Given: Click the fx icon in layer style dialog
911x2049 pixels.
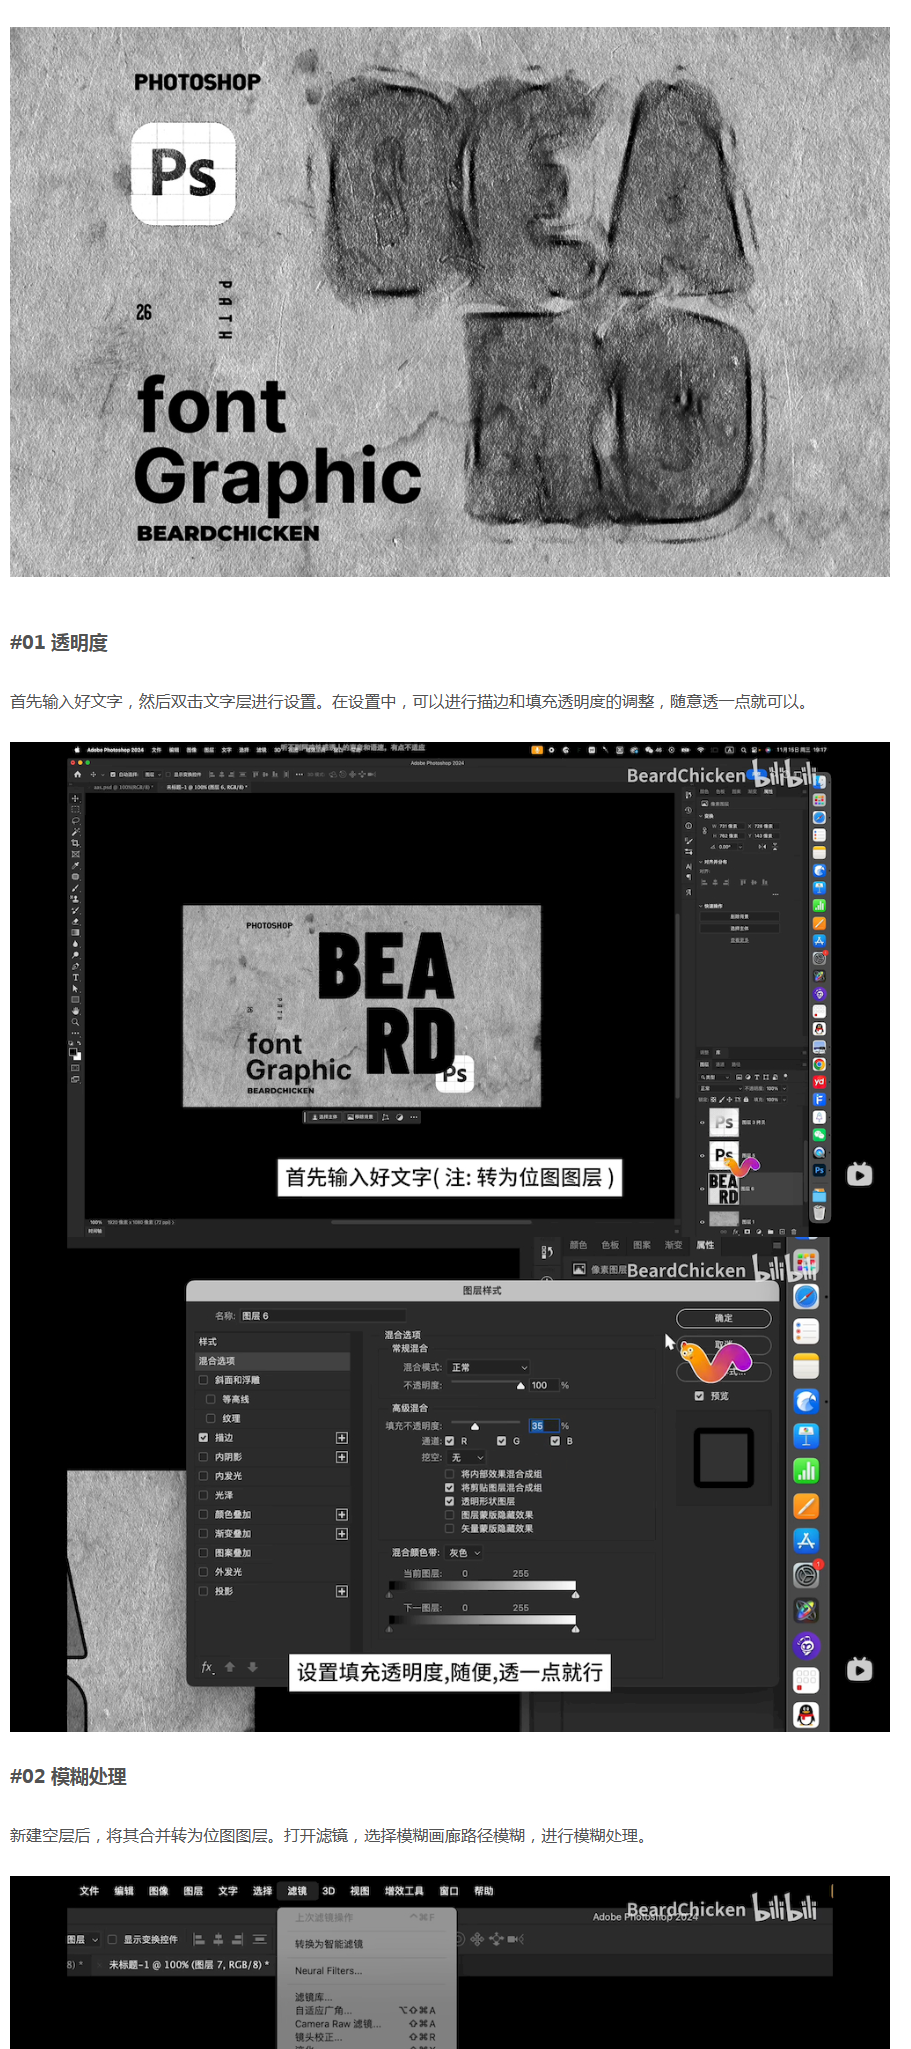Looking at the screenshot, I should [207, 1667].
